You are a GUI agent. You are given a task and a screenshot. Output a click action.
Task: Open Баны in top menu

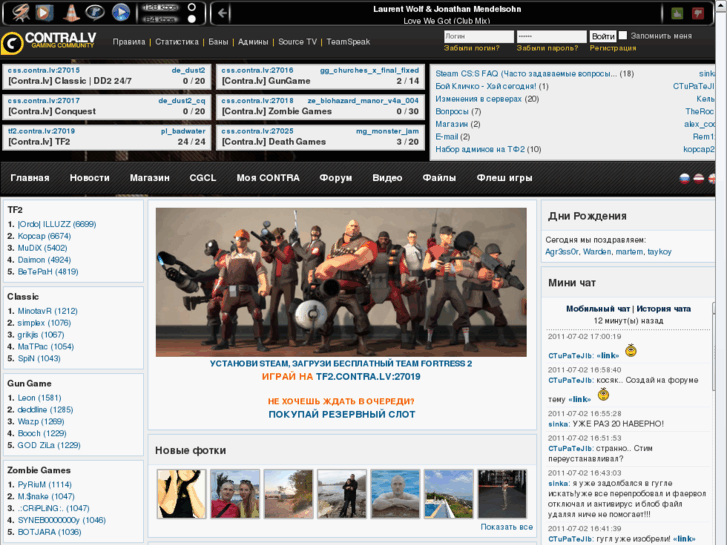(218, 42)
